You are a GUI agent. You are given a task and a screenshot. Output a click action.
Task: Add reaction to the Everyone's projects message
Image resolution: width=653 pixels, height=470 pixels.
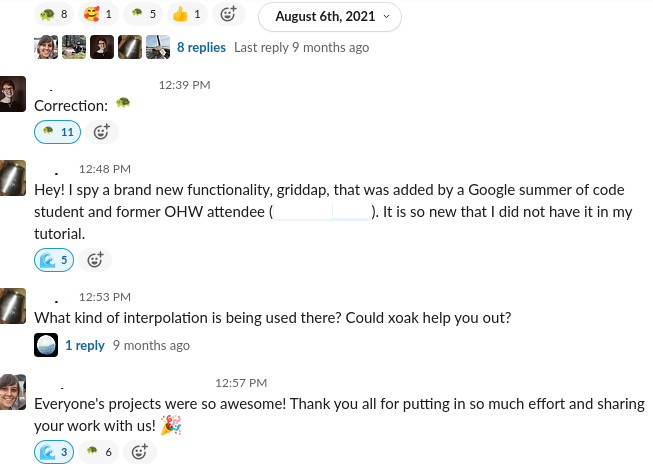[x=140, y=452]
